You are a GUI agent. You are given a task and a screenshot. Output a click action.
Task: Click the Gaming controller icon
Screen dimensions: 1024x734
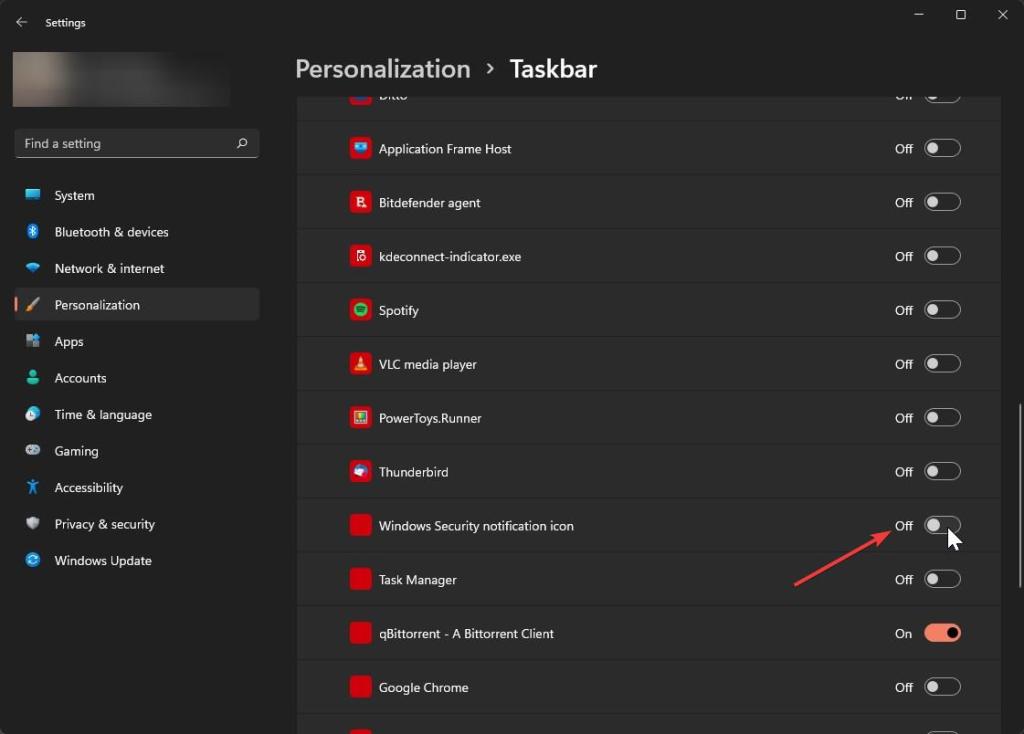[33, 450]
